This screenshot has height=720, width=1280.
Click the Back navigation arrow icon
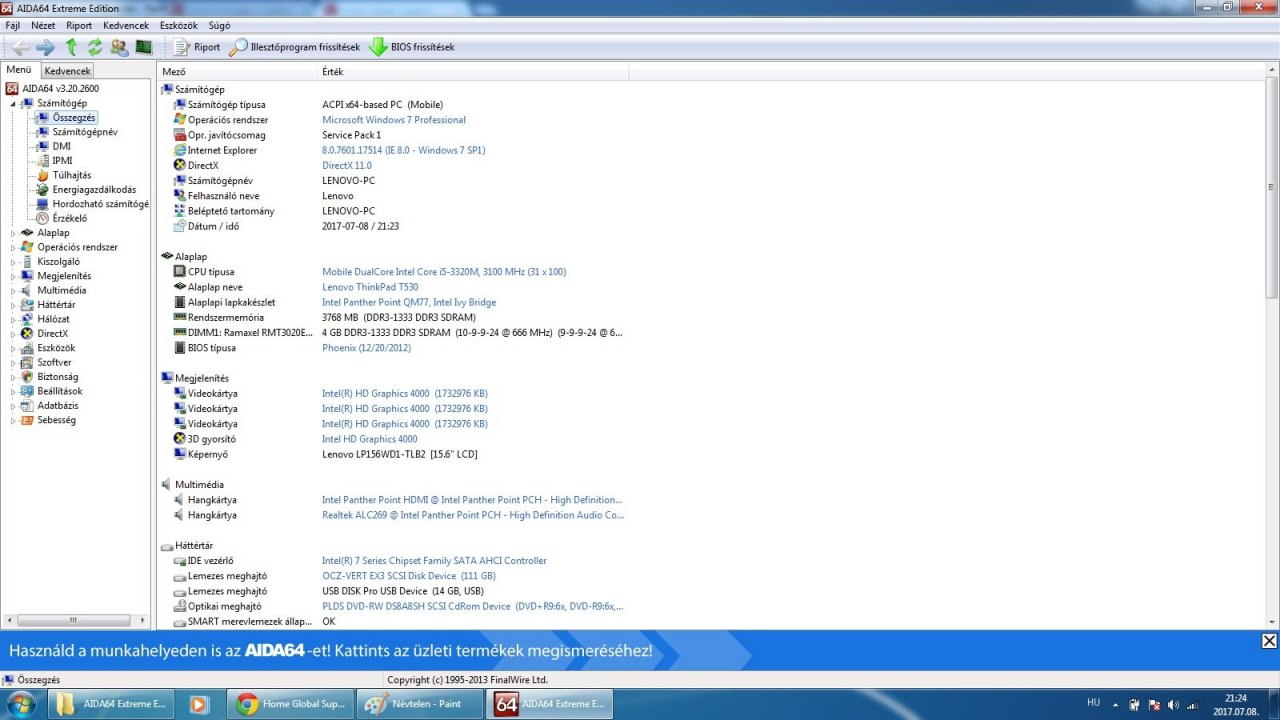tap(21, 47)
